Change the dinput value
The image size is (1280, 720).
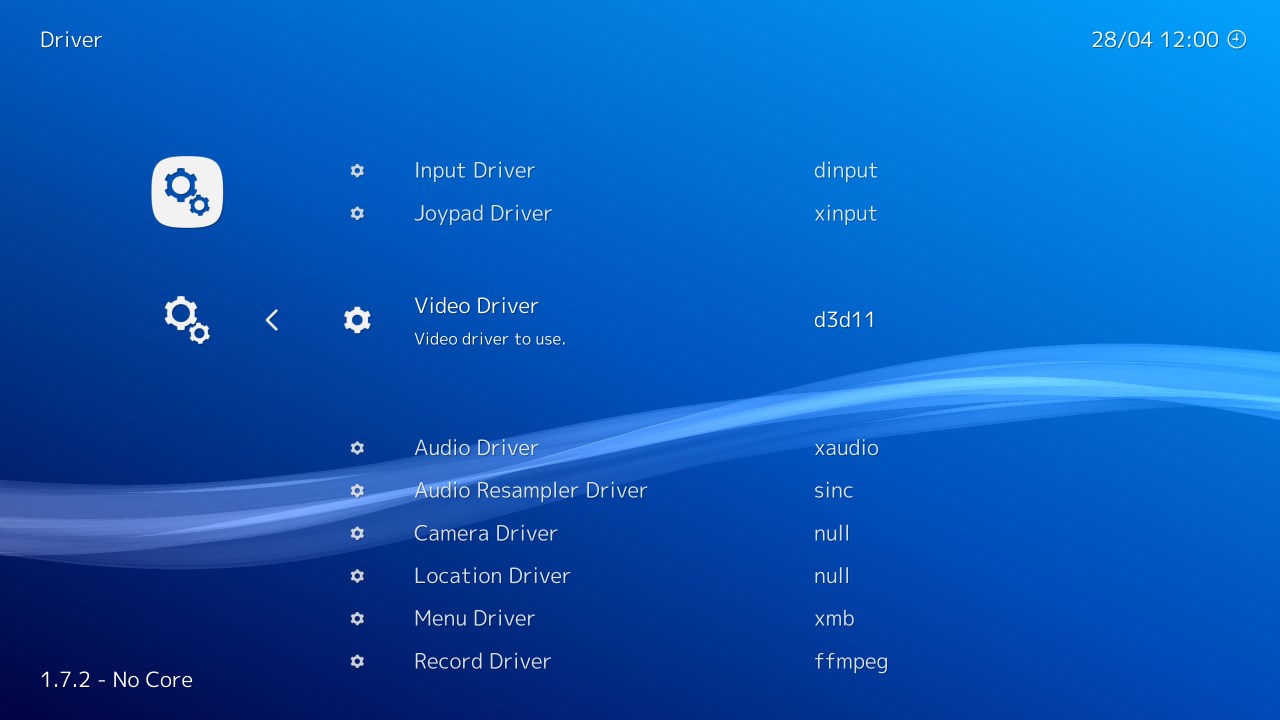(846, 171)
